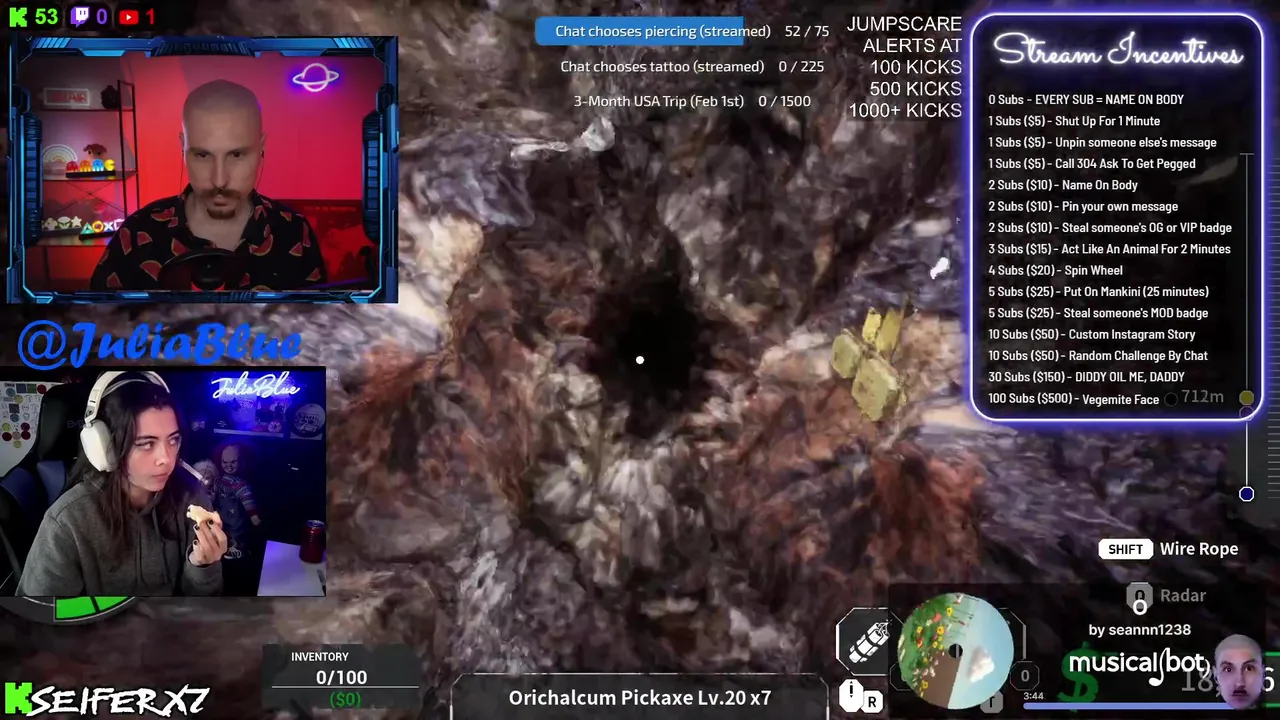The width and height of the screenshot is (1280, 720).
Task: Click the spinning album disc artwork
Action: pyautogui.click(x=955, y=650)
